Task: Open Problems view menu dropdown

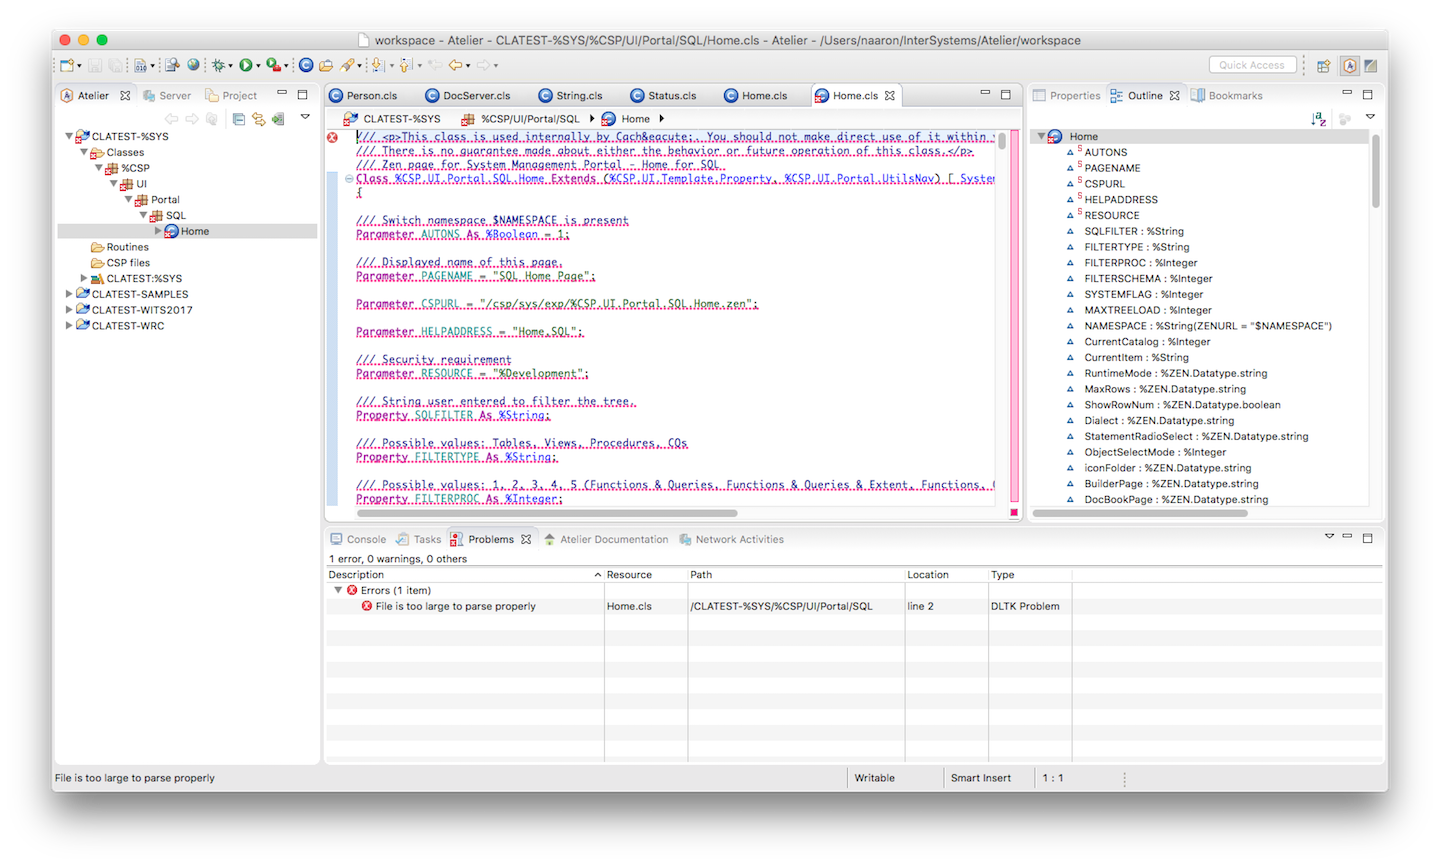Action: click(x=1329, y=537)
